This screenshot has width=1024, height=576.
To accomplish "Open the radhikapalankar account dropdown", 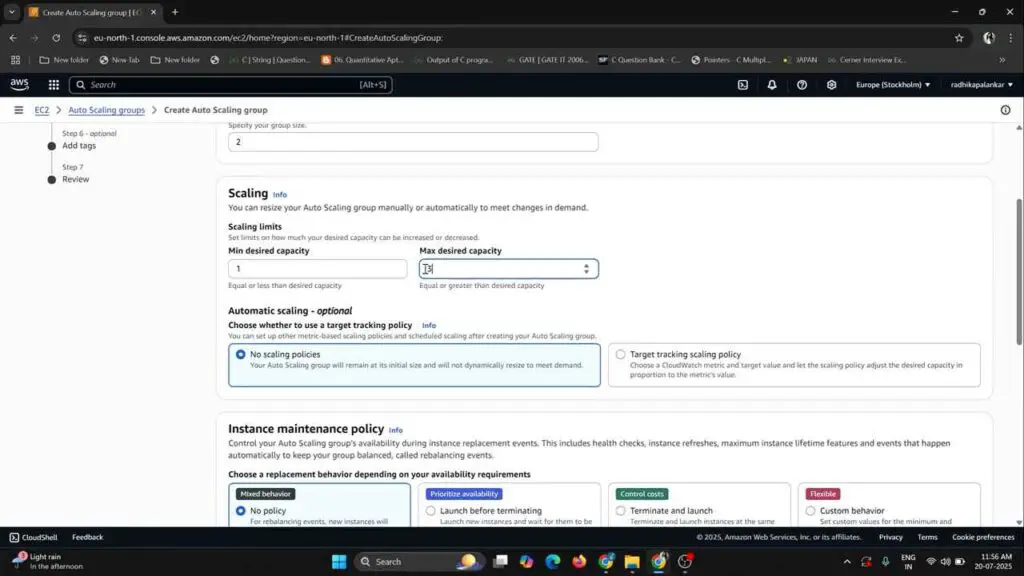I will point(982,84).
